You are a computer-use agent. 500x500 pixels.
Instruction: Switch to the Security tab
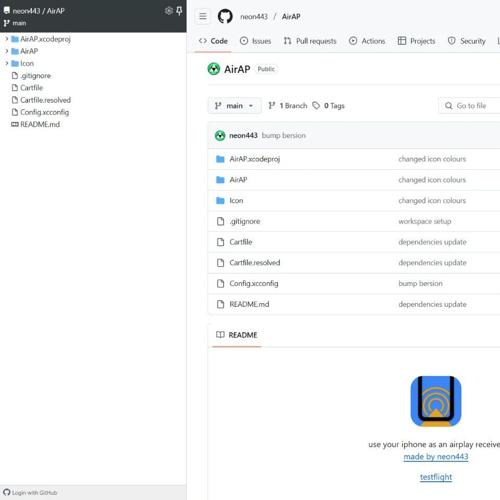[466, 41]
